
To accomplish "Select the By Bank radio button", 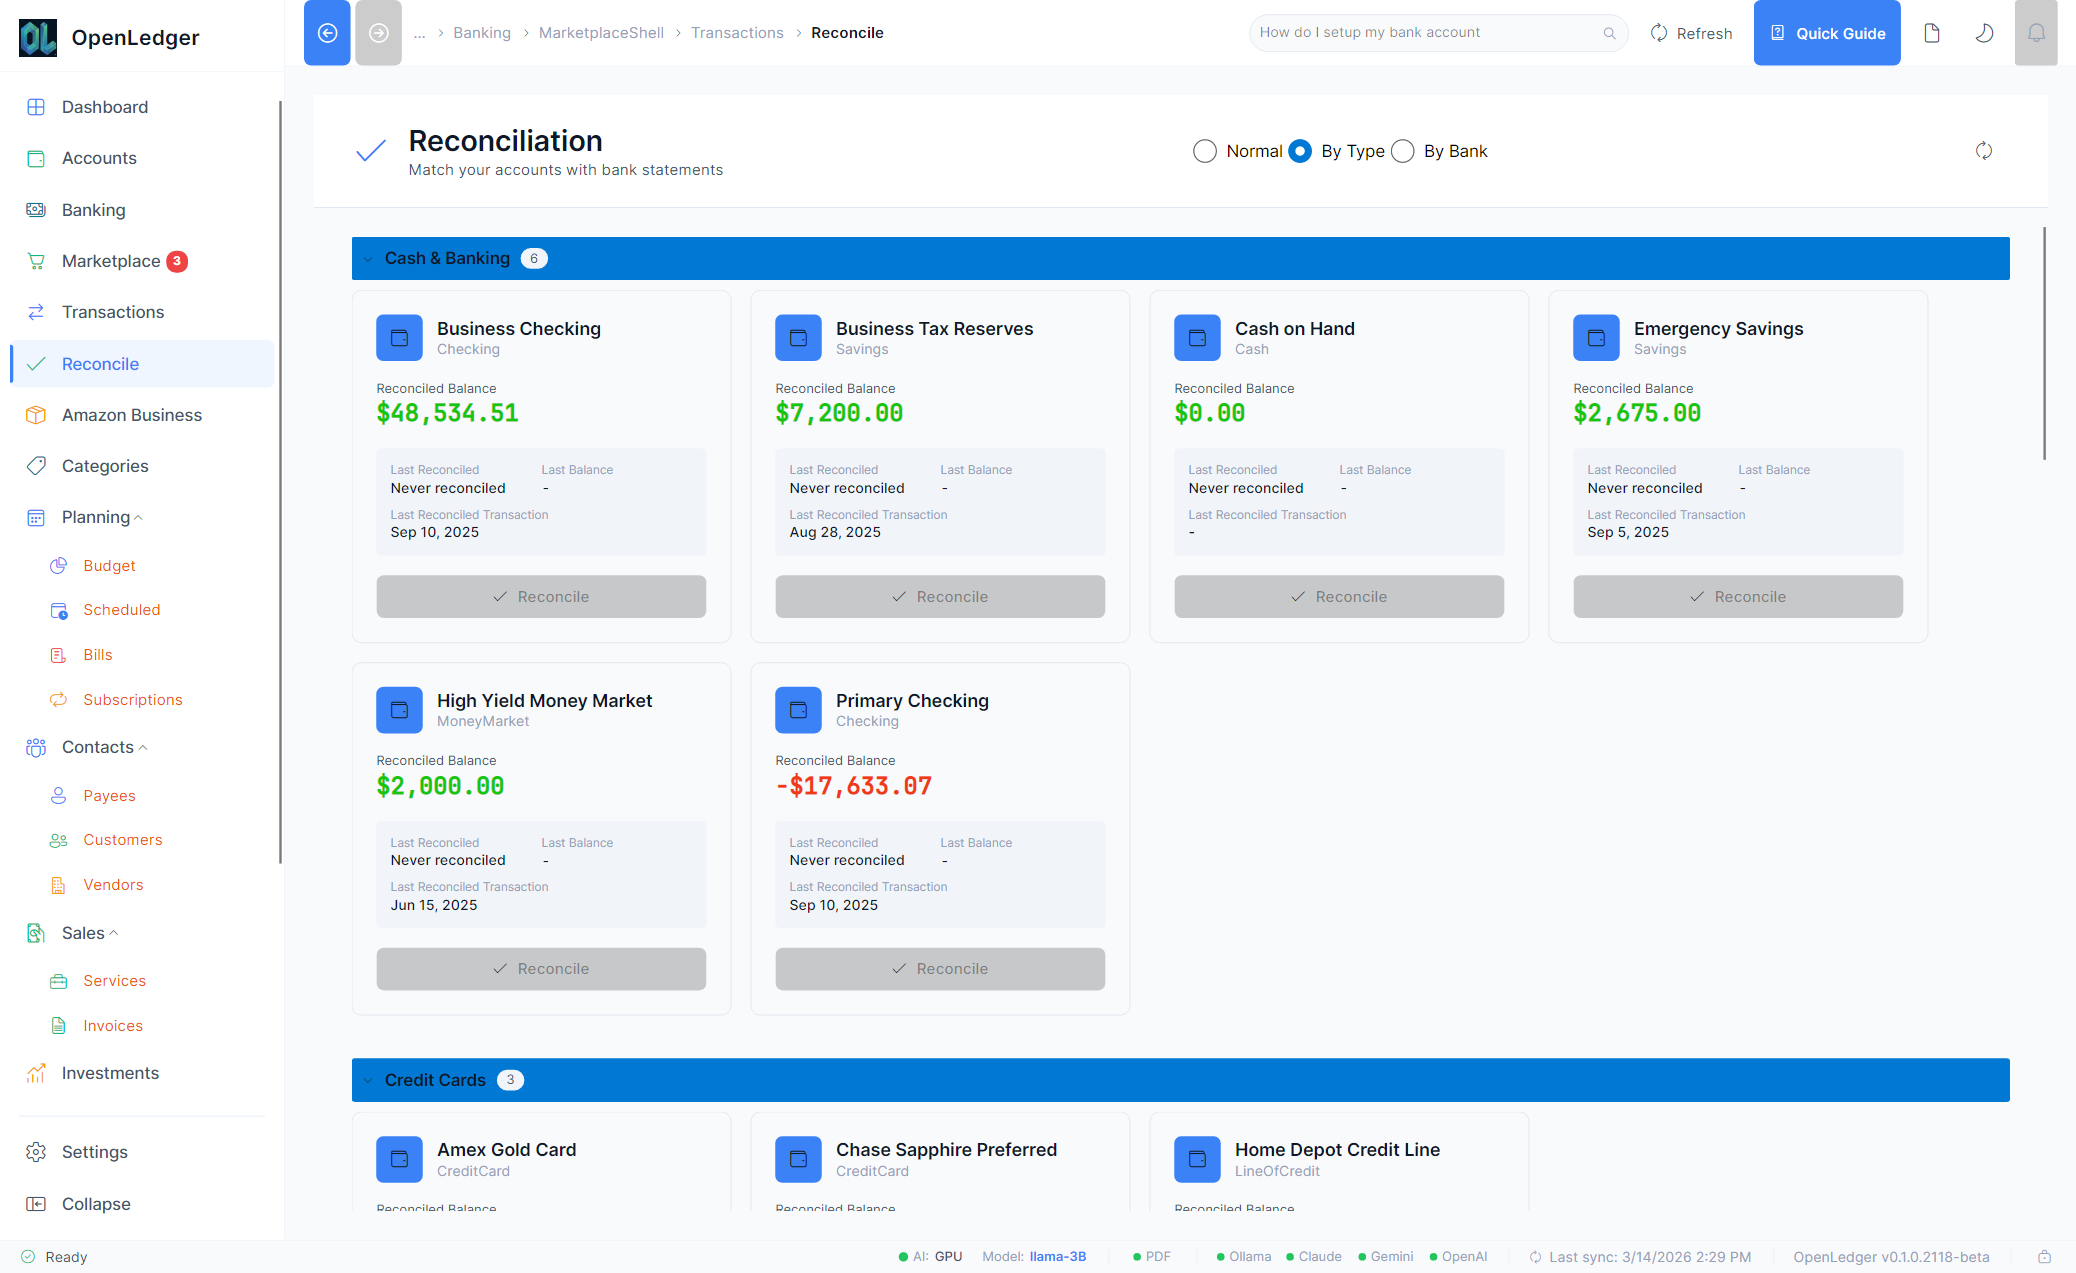I will click(x=1403, y=151).
